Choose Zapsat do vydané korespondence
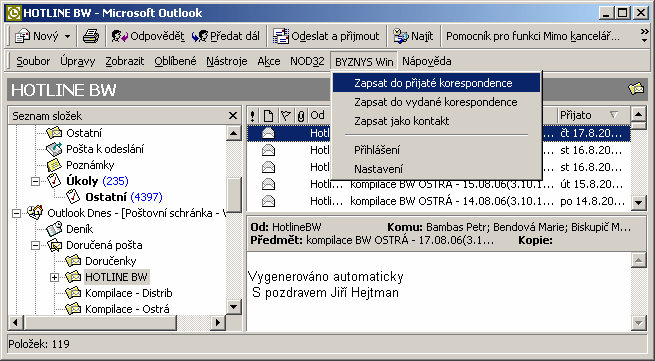The width and height of the screenshot is (655, 361). click(x=437, y=102)
